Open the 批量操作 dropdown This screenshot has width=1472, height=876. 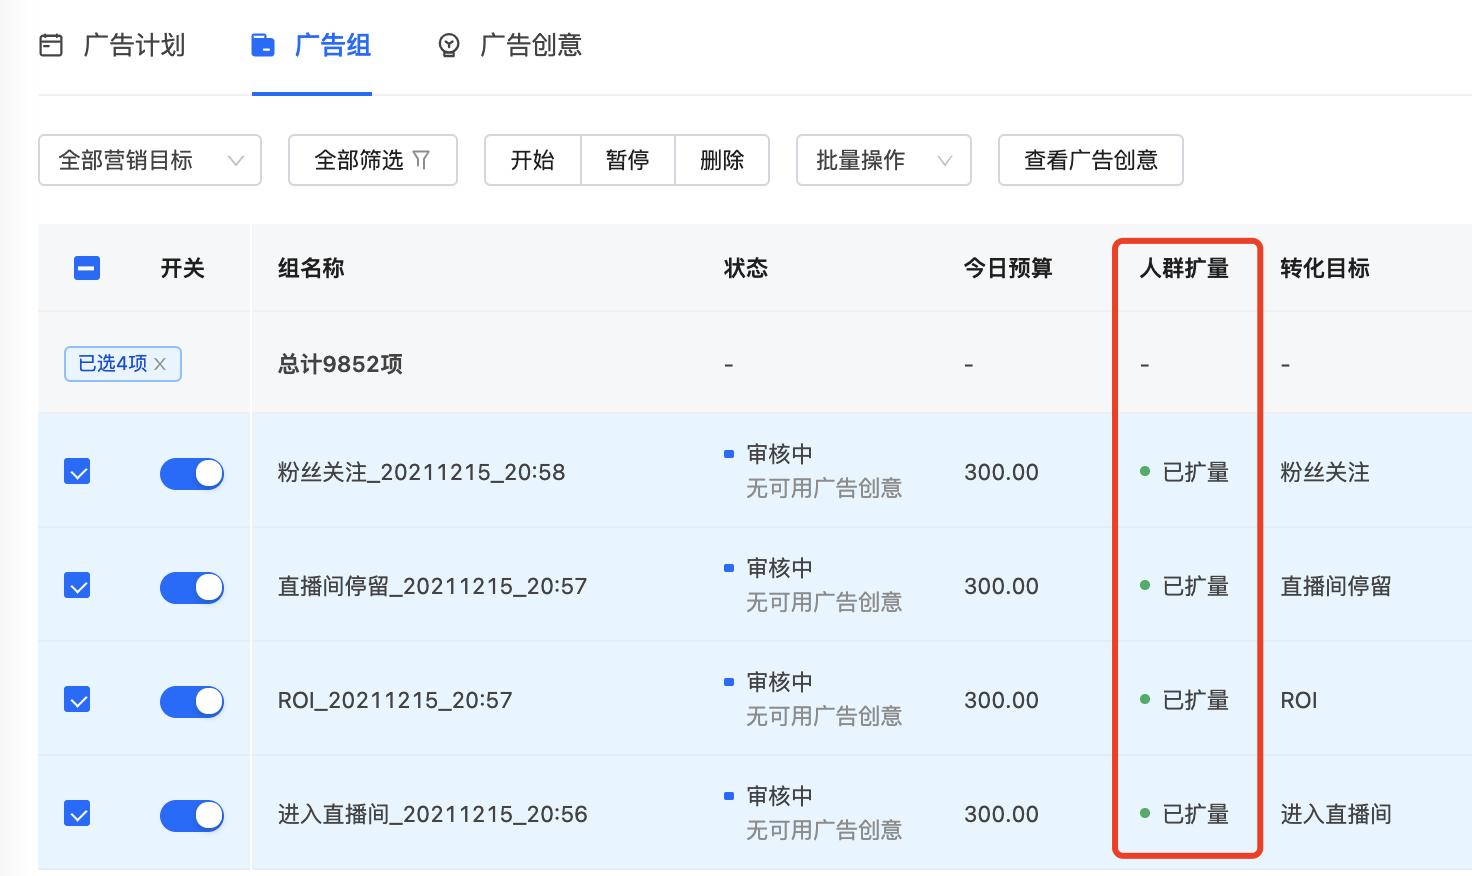point(883,159)
